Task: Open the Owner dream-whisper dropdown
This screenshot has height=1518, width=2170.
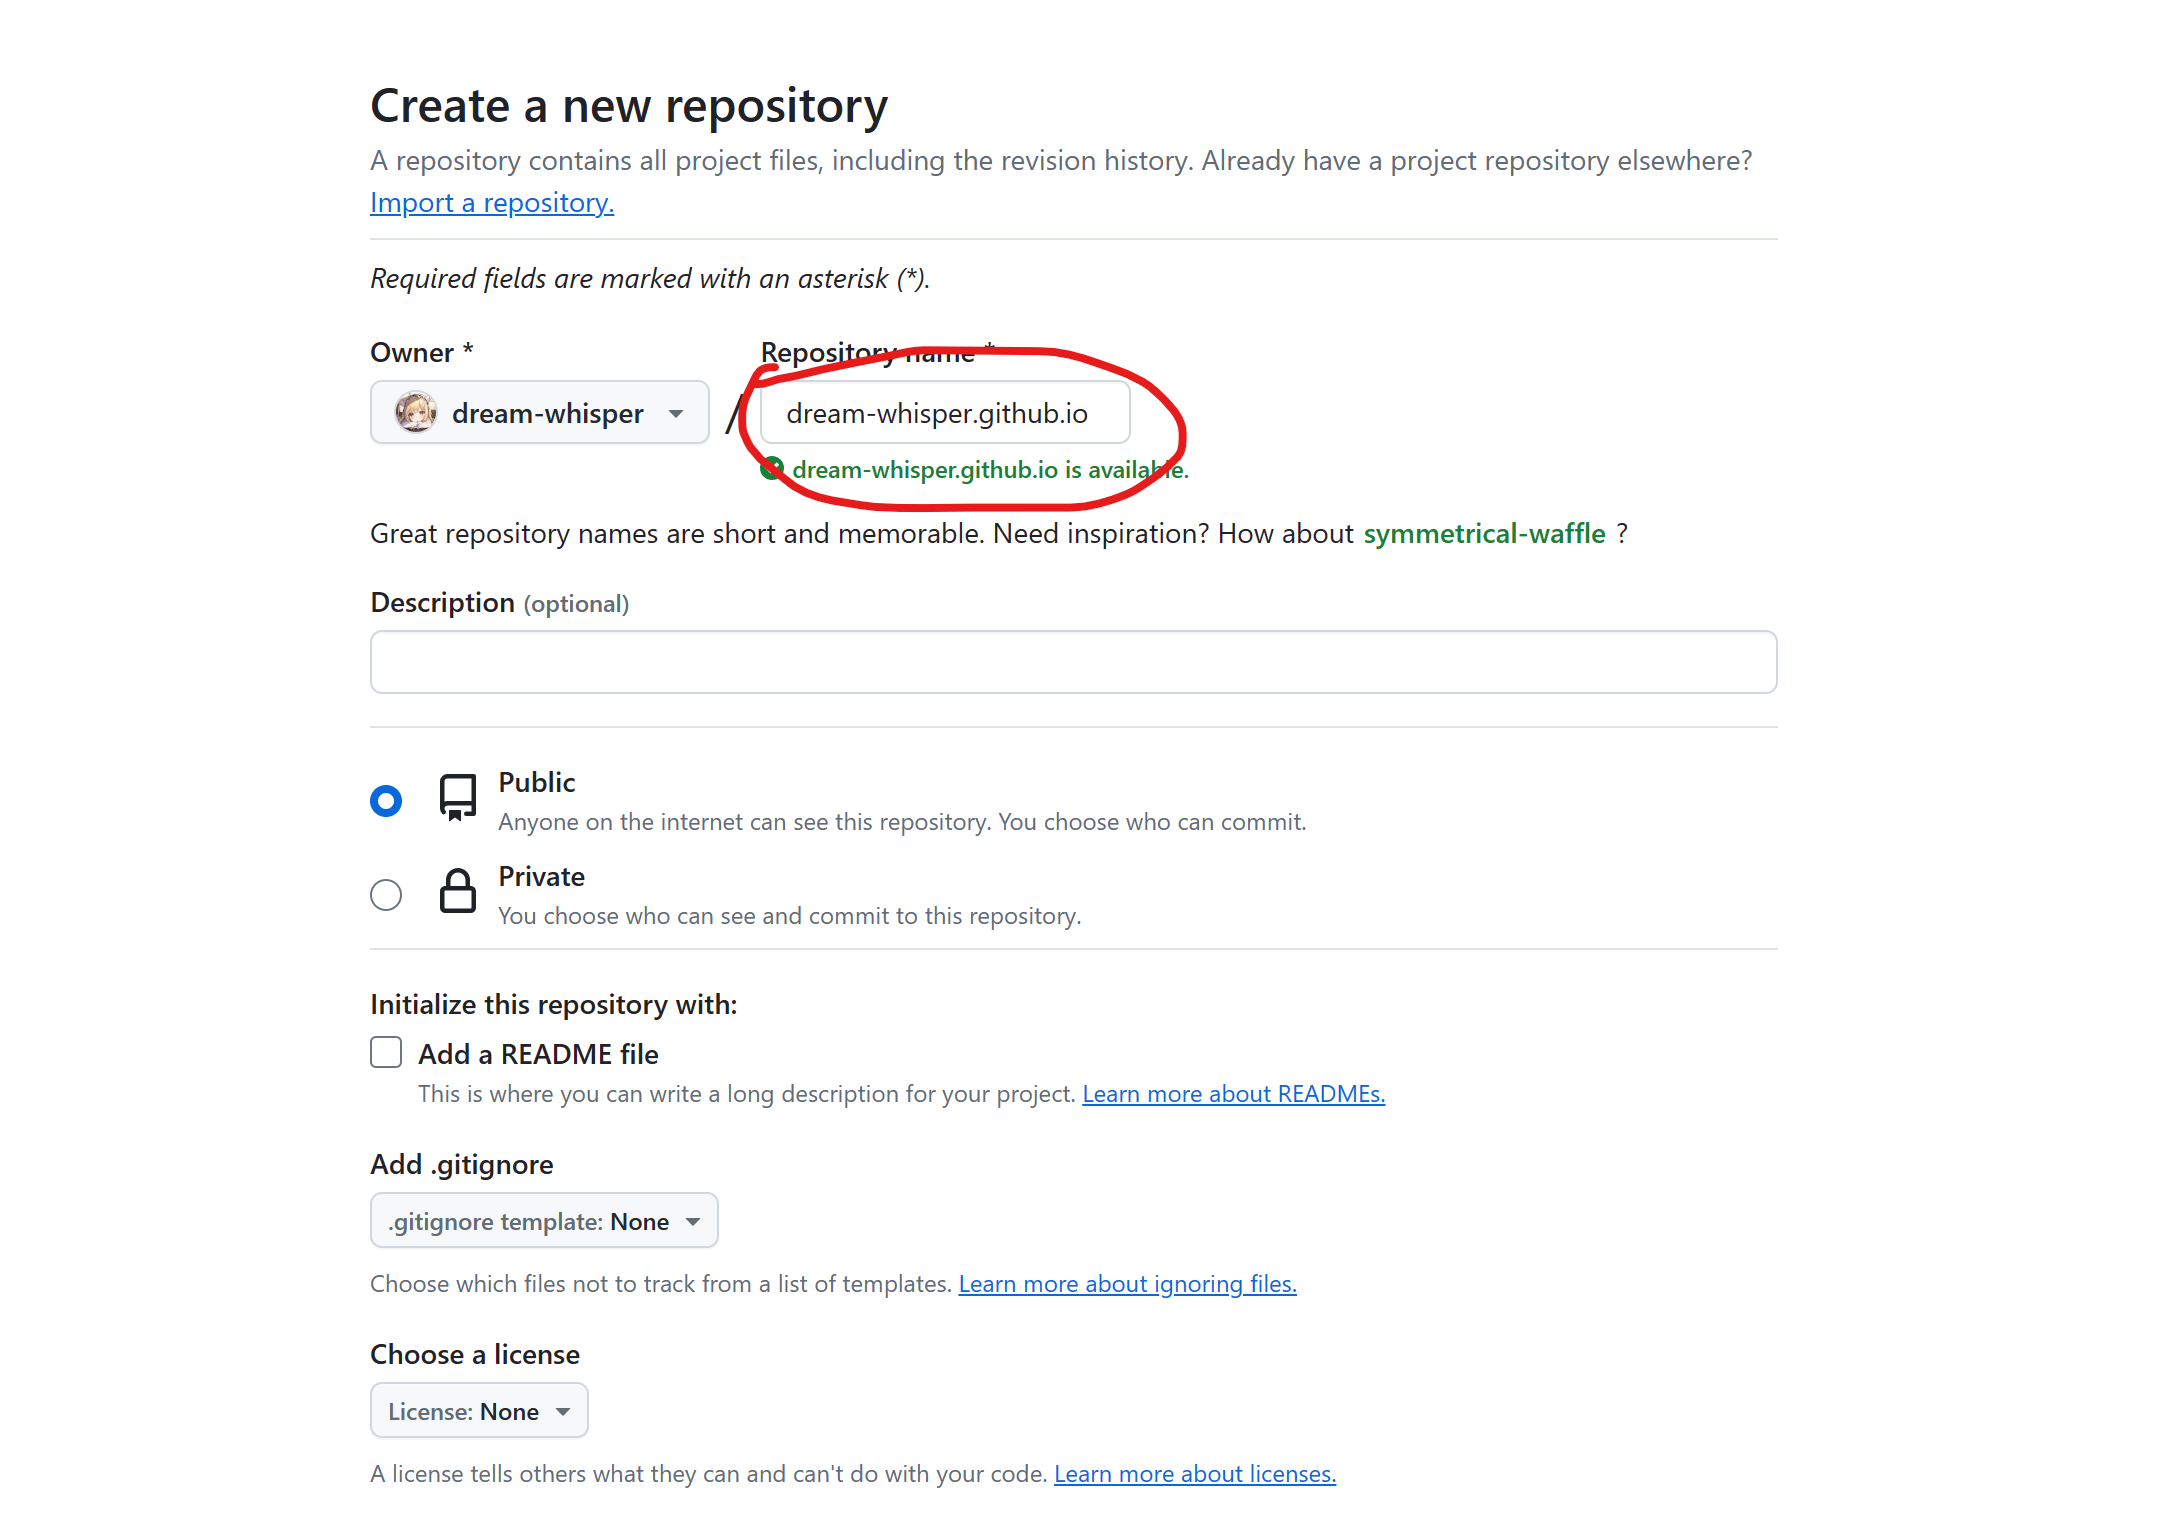Action: tap(540, 413)
